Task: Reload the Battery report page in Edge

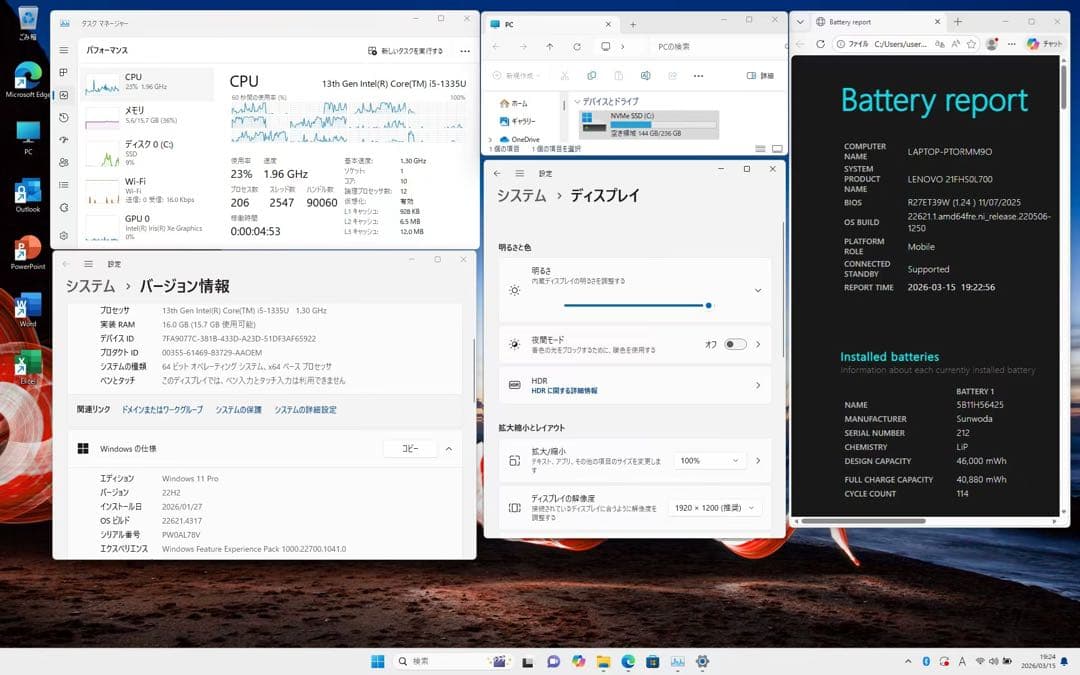Action: click(820, 44)
